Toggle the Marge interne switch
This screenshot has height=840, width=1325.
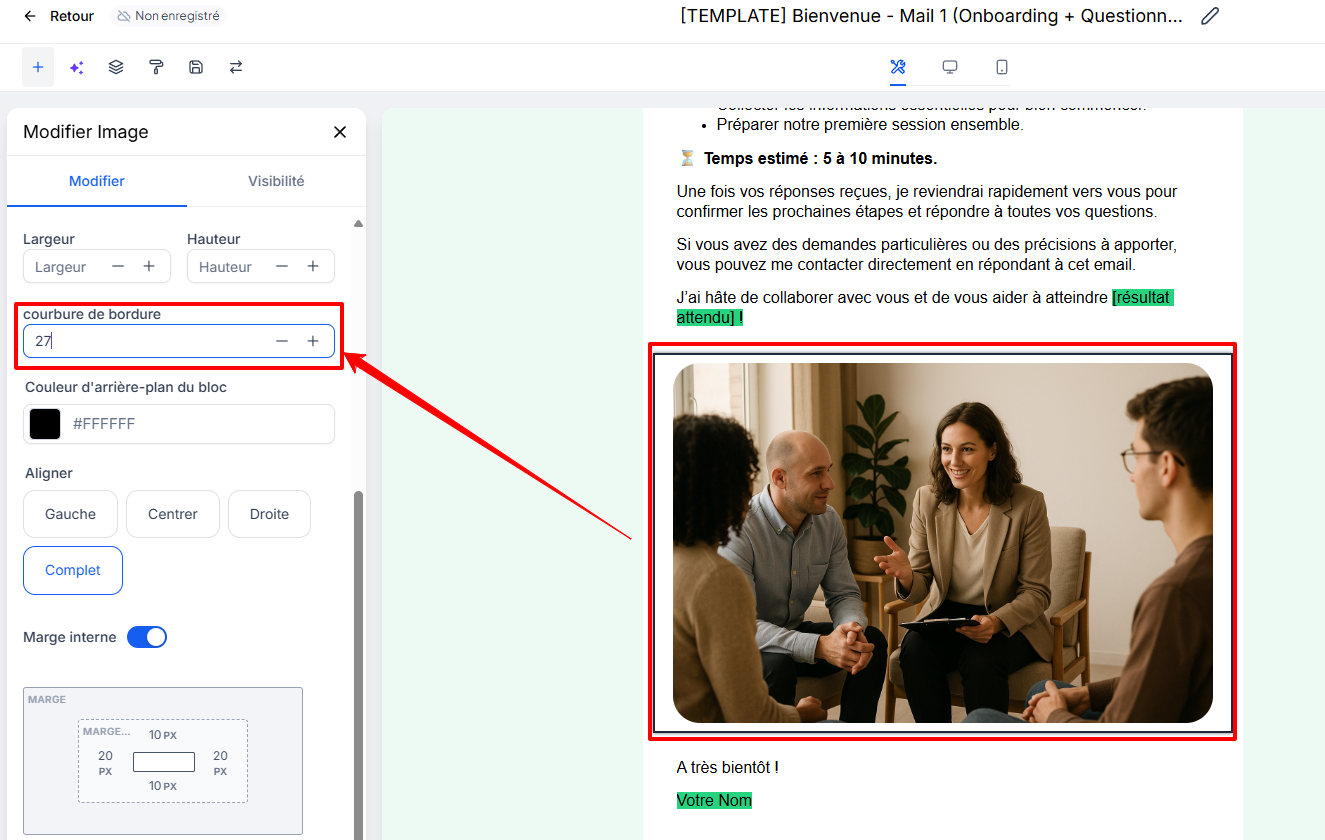pos(147,637)
